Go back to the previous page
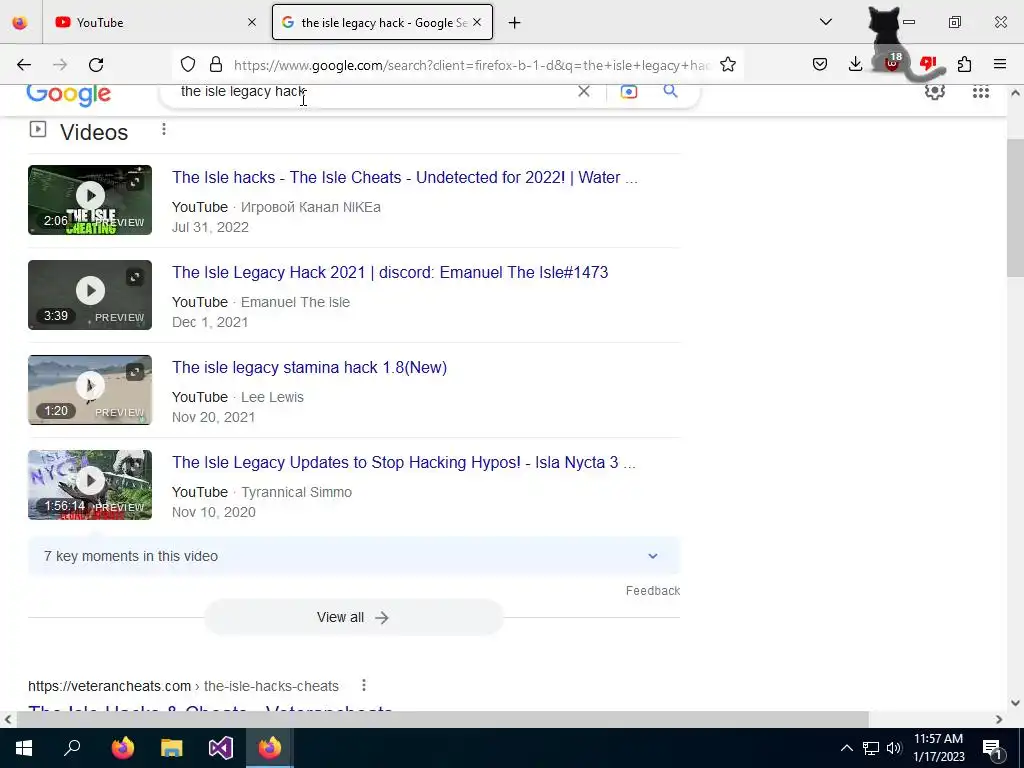 (24, 65)
